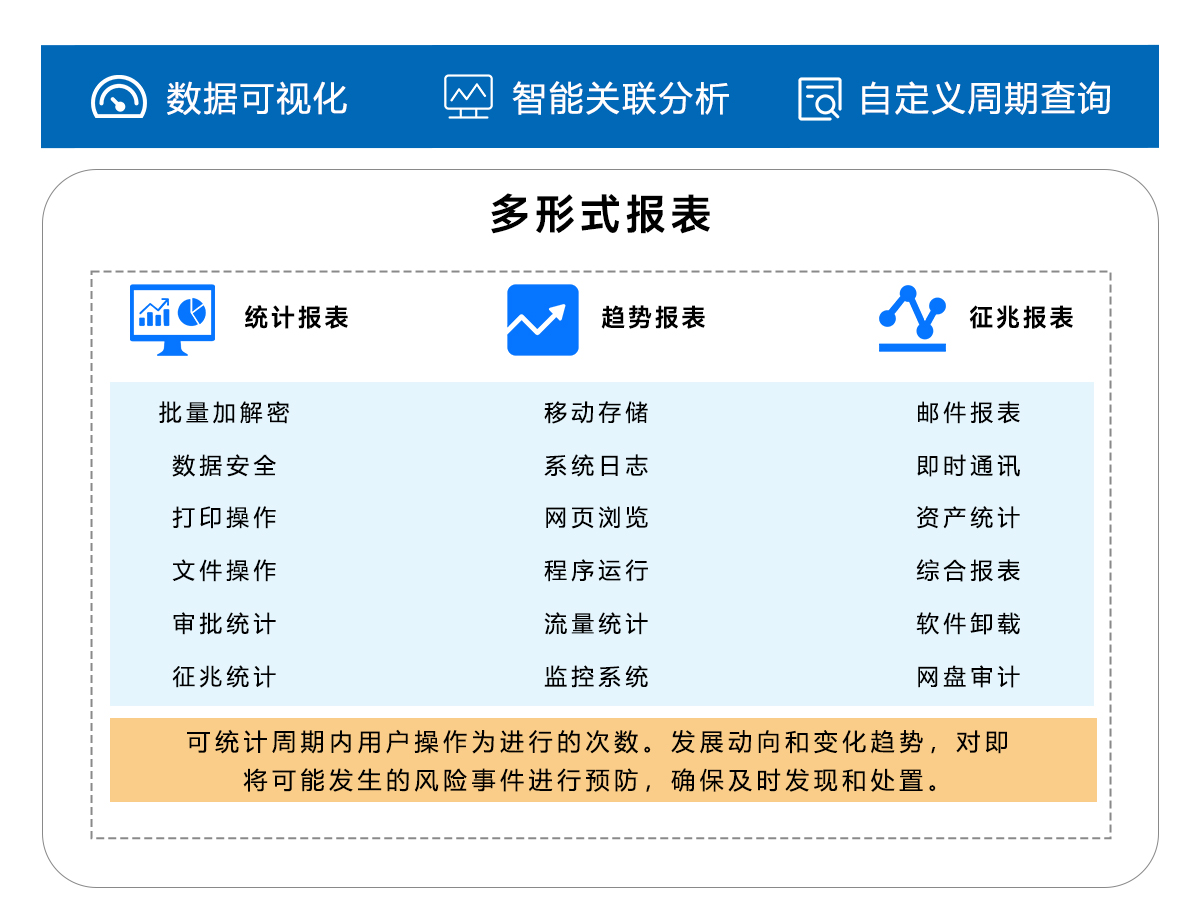Viewport: 1200px width, 900px height.
Task: Click the 多形式报表 title
Action: [600, 214]
